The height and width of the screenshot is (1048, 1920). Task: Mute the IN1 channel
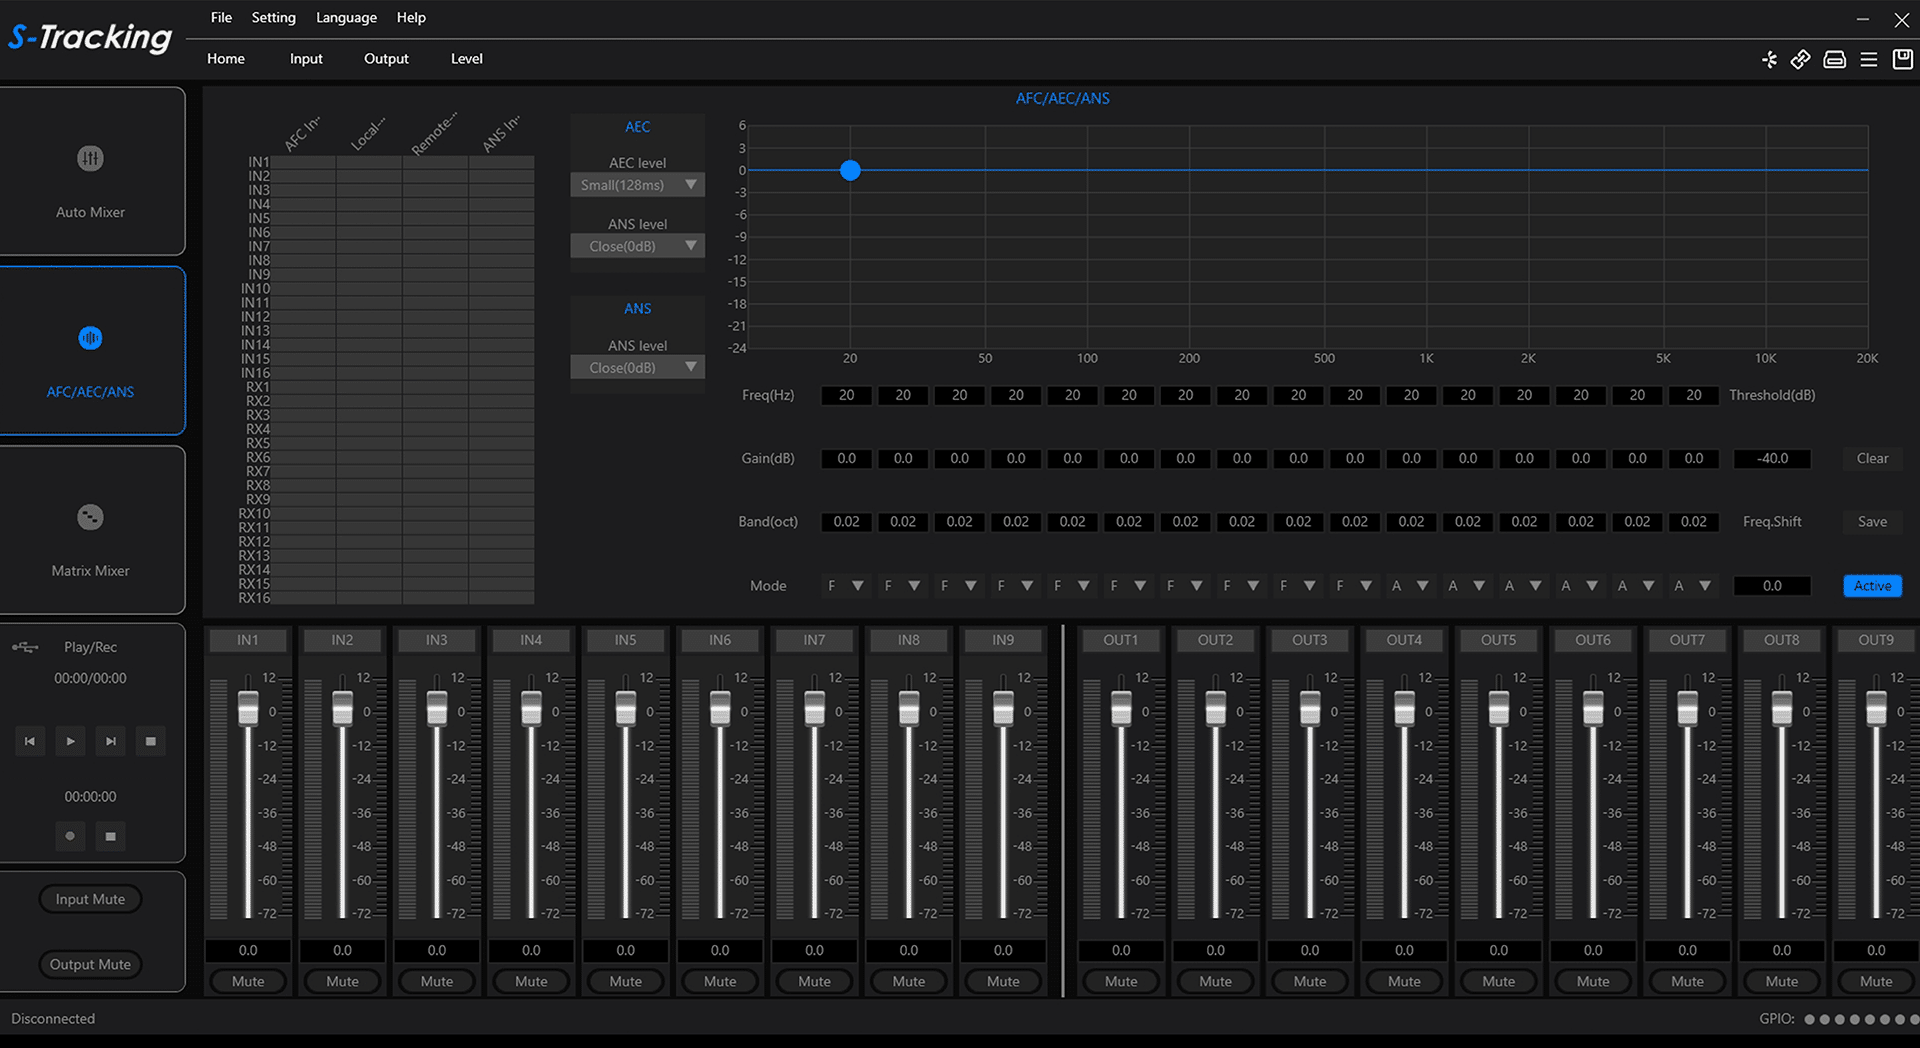click(x=248, y=981)
